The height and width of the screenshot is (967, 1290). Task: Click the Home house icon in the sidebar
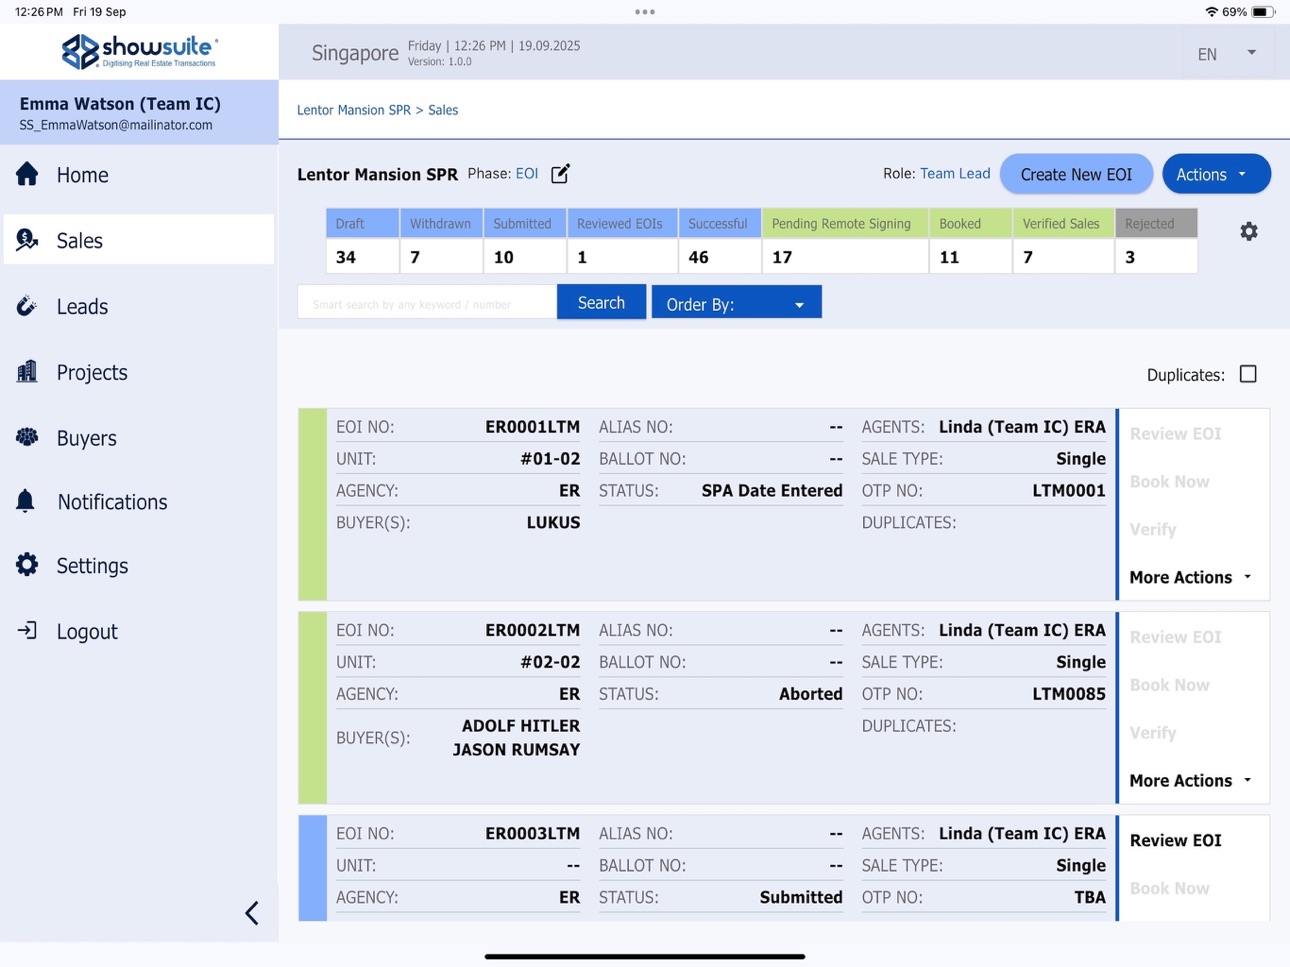(27, 174)
